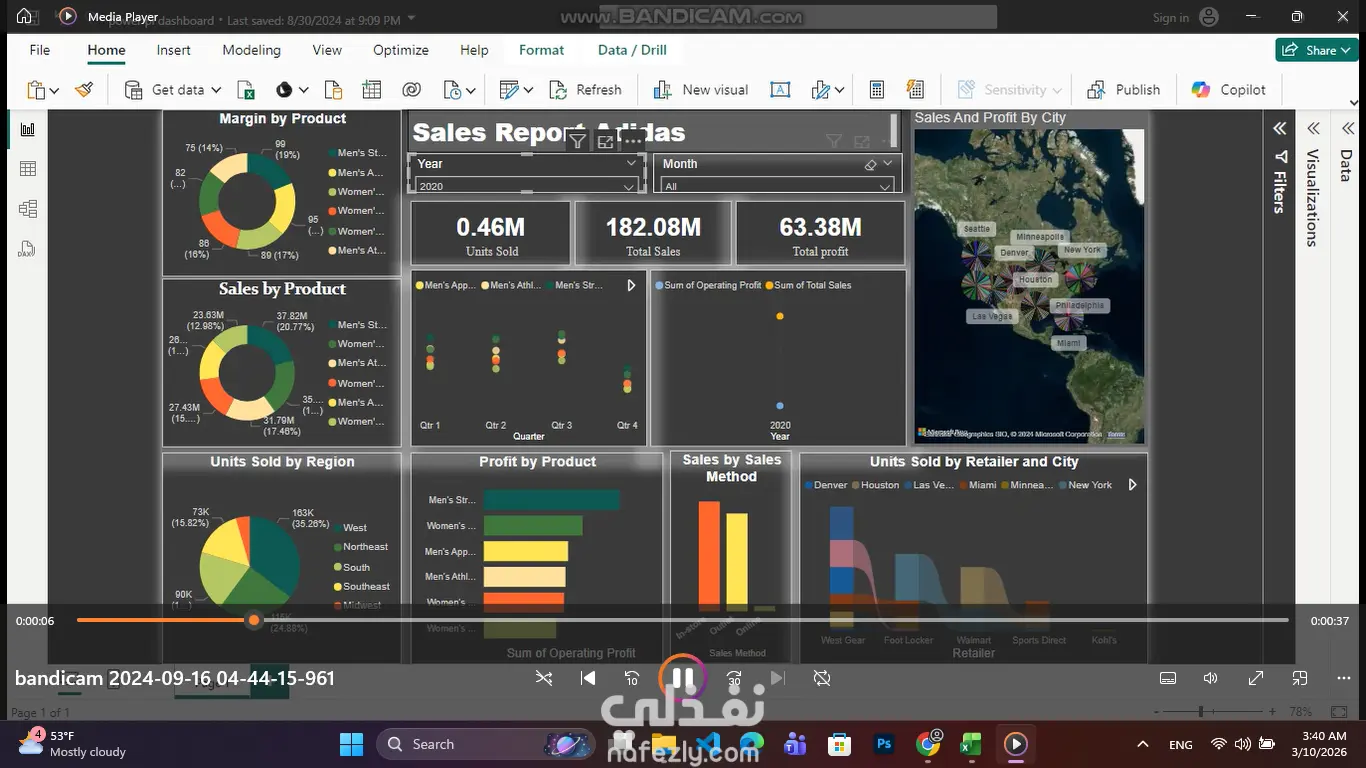Open Focus mode on the Year slicer
This screenshot has width=1366, height=768.
coord(605,141)
